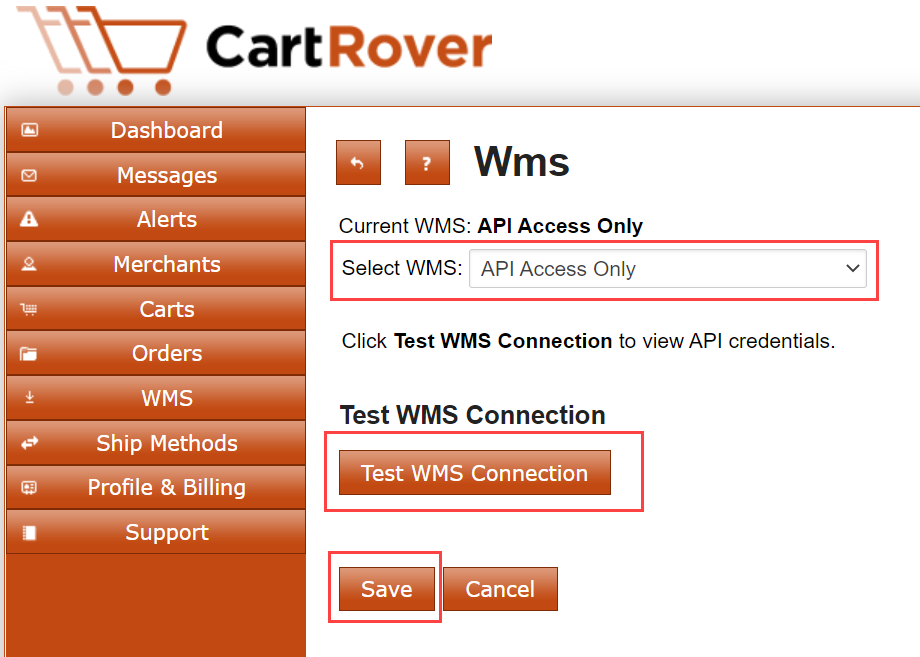
Task: Click the Profile & Billing card icon
Action: pos(29,487)
